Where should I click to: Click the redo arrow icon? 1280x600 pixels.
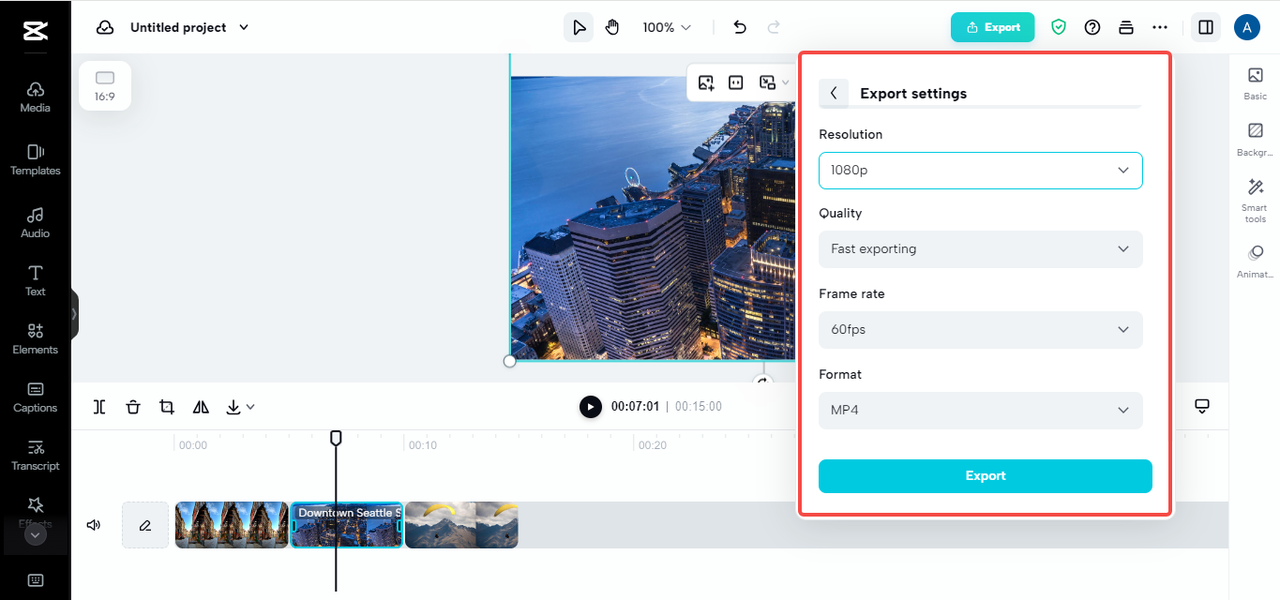tap(773, 28)
